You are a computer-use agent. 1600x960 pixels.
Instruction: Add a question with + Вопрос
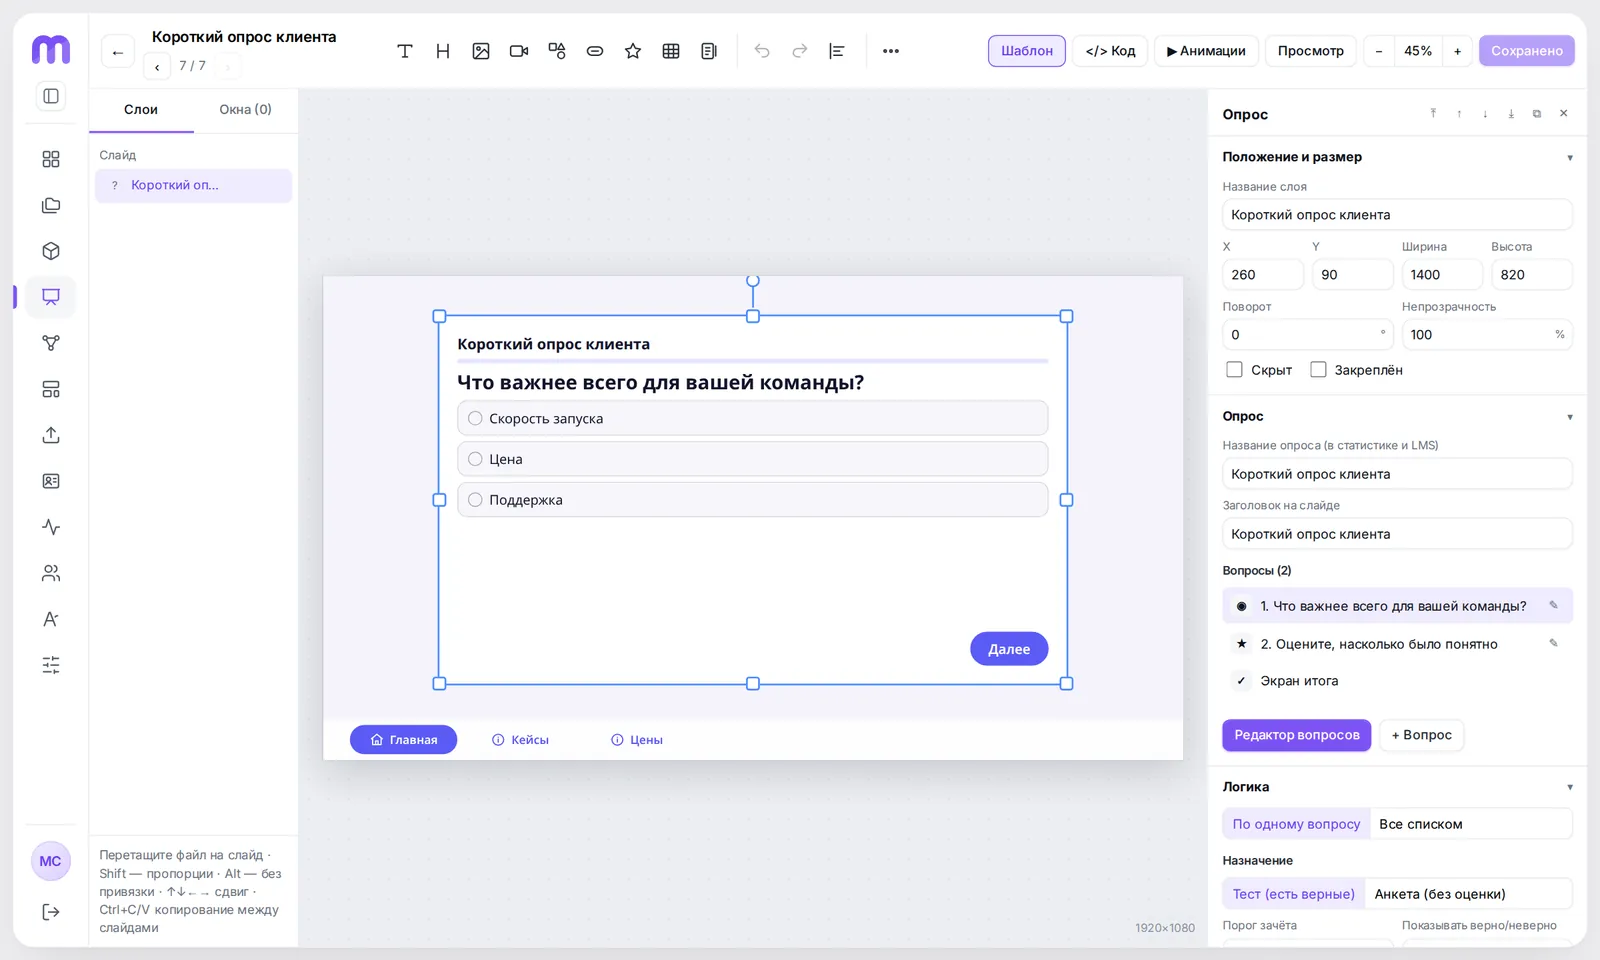pos(1421,735)
